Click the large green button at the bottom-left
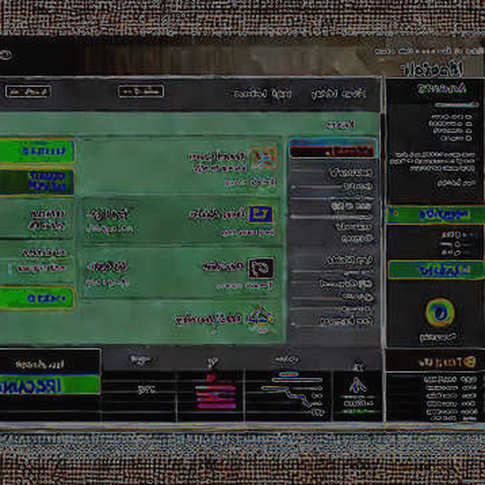This screenshot has height=485, width=485. (50, 384)
